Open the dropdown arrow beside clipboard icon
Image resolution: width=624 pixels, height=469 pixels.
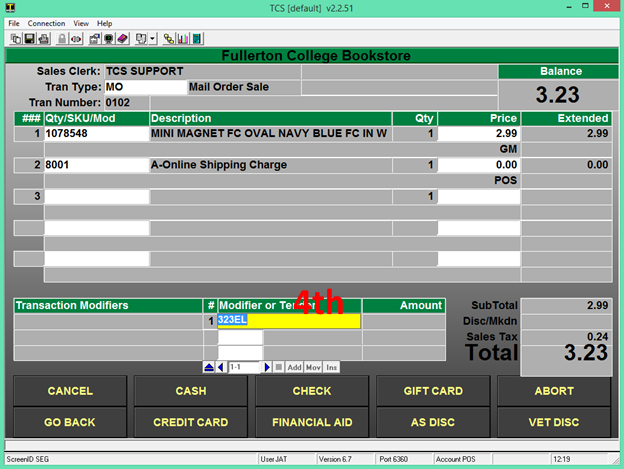tap(152, 39)
